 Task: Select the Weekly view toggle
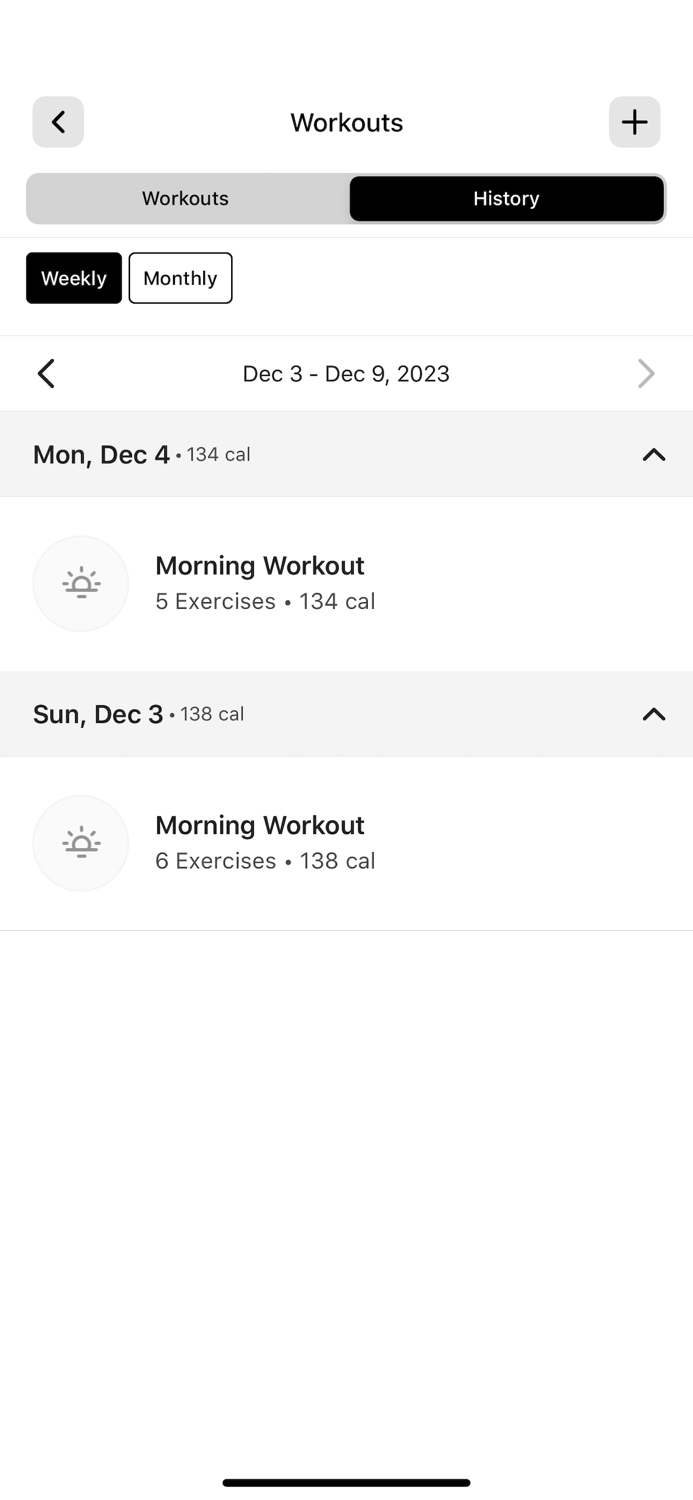[73, 278]
